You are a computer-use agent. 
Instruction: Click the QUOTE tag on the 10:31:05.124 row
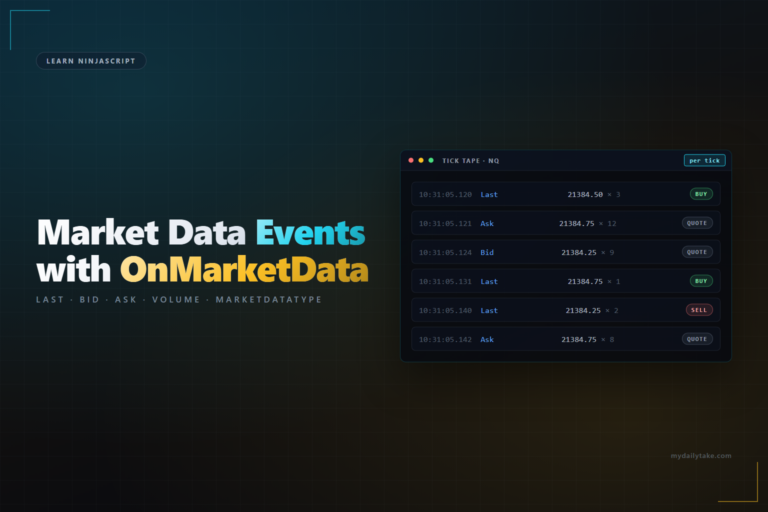tap(697, 252)
